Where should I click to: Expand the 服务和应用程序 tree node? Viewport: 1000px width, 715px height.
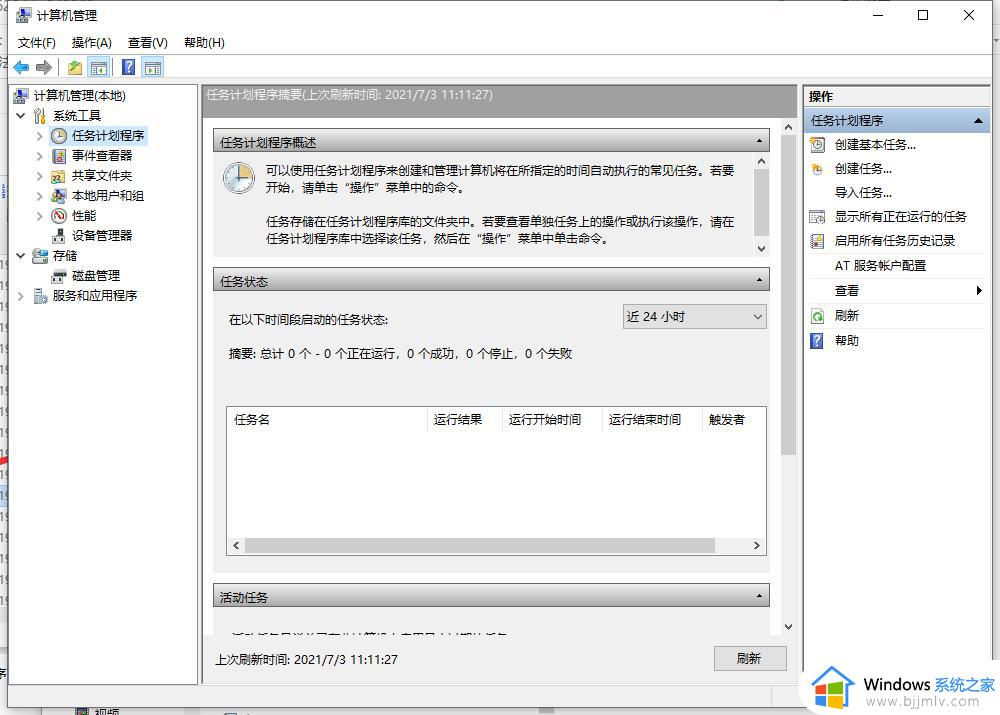point(20,296)
